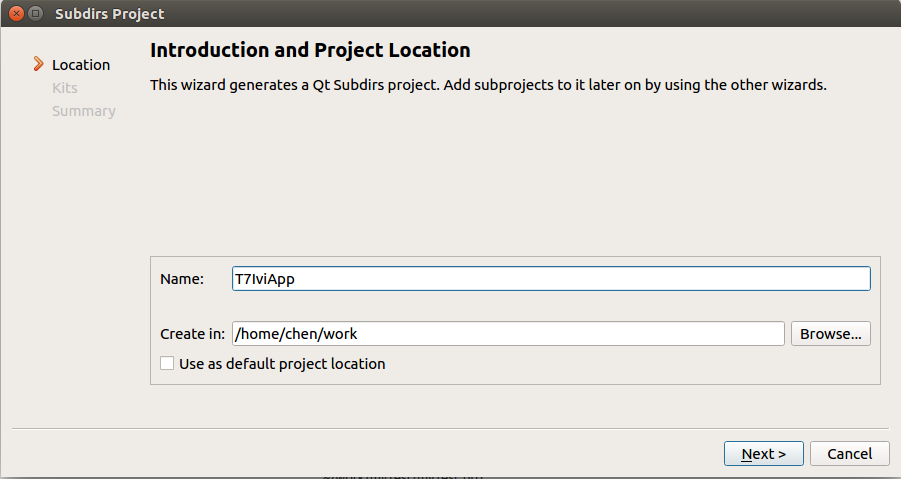Click the 'Create in:' field label
The height and width of the screenshot is (479, 901).
tap(192, 334)
